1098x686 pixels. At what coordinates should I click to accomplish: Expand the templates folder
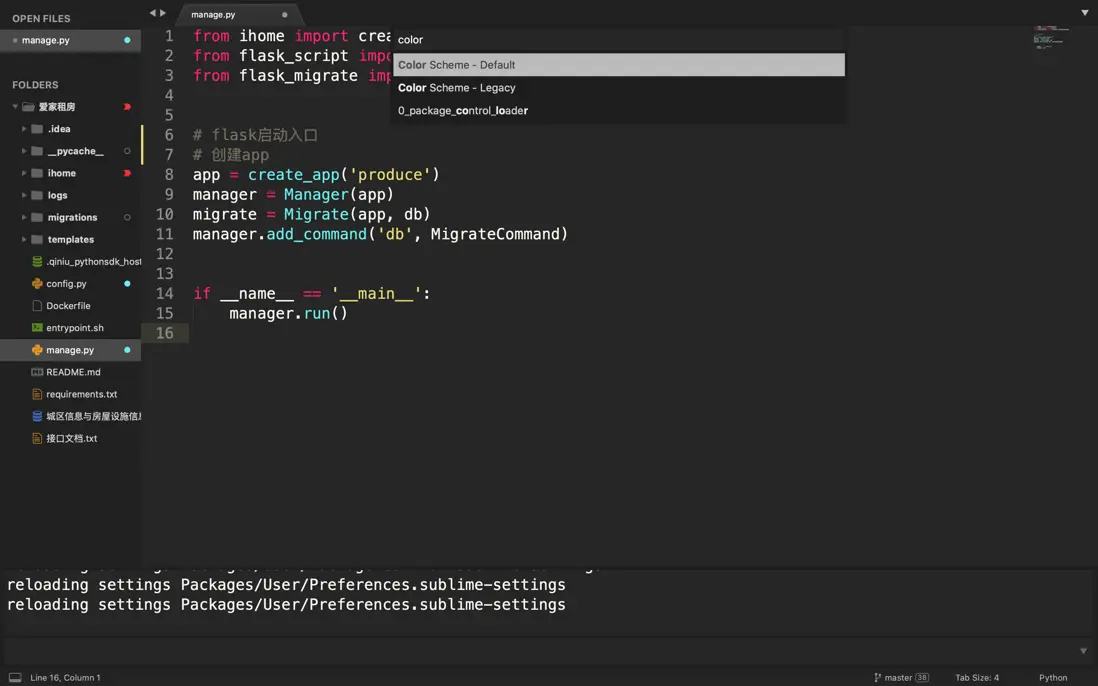point(24,239)
